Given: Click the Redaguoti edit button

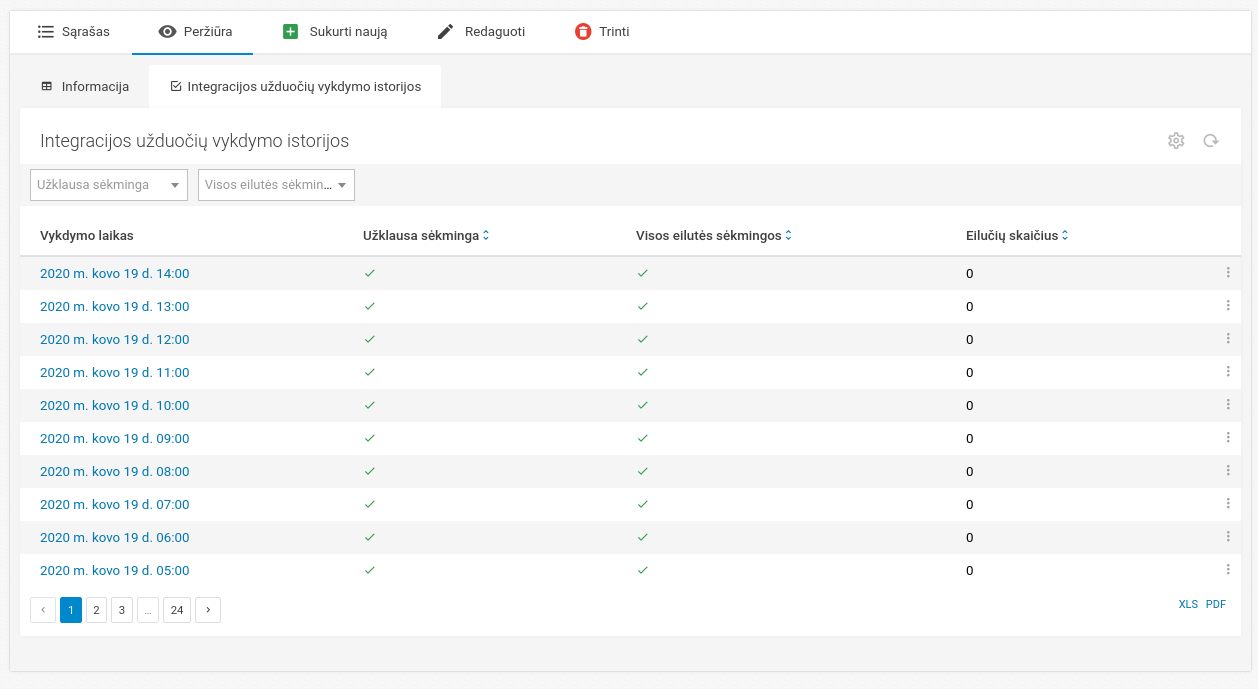Looking at the screenshot, I should coord(481,32).
